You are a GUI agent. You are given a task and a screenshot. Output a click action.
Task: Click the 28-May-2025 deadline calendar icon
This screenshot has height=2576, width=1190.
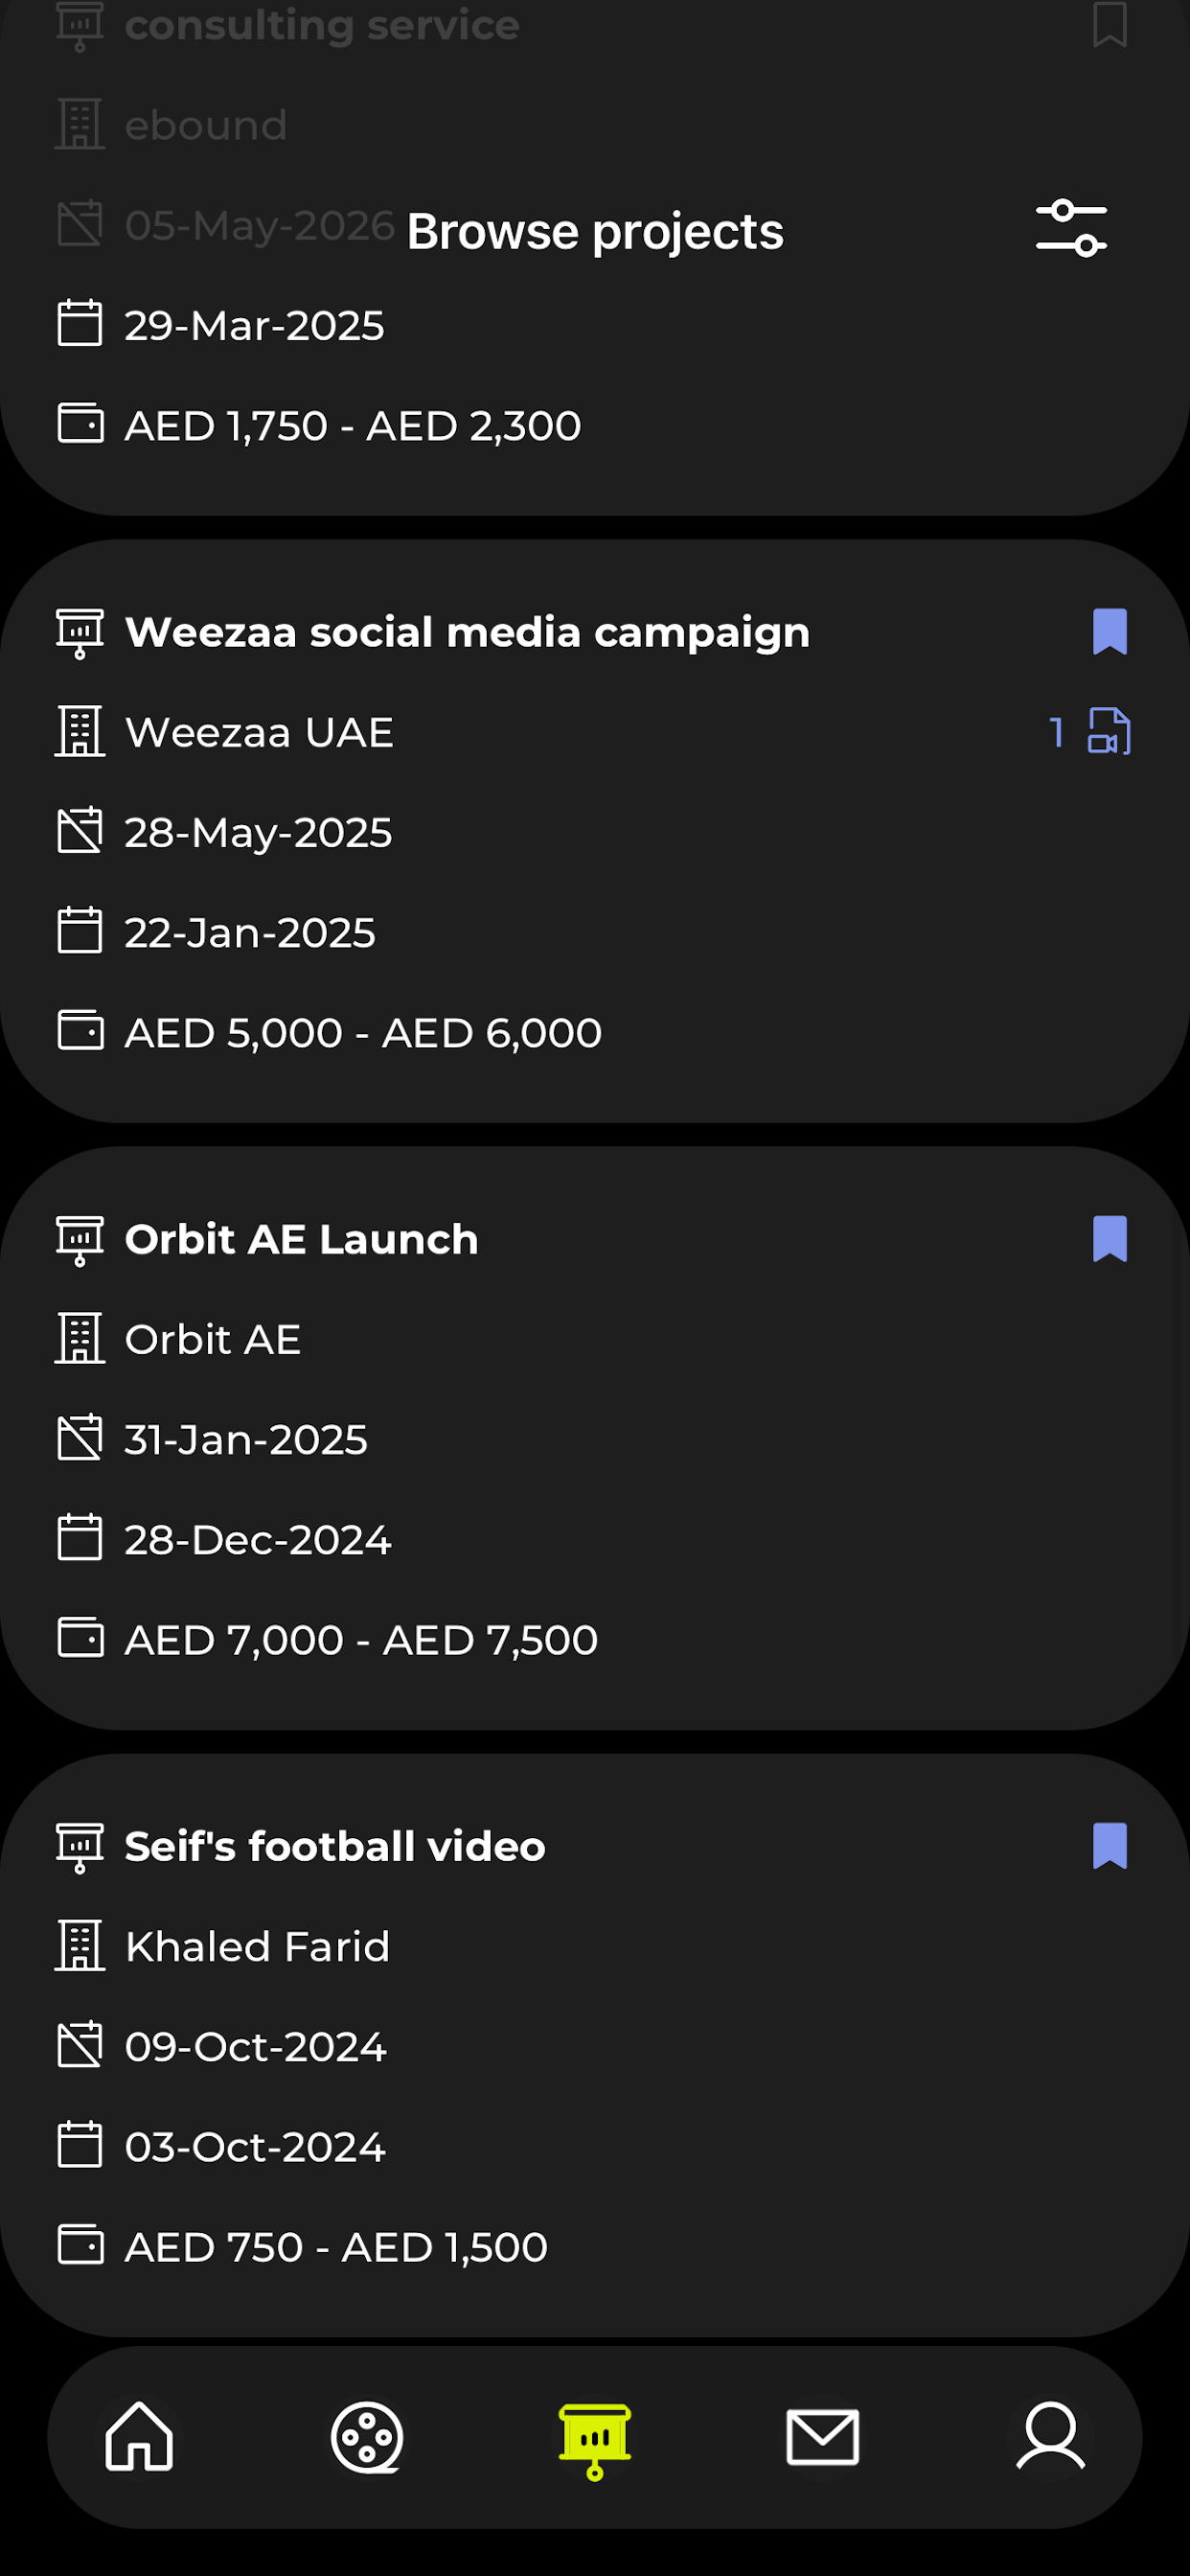coord(80,831)
